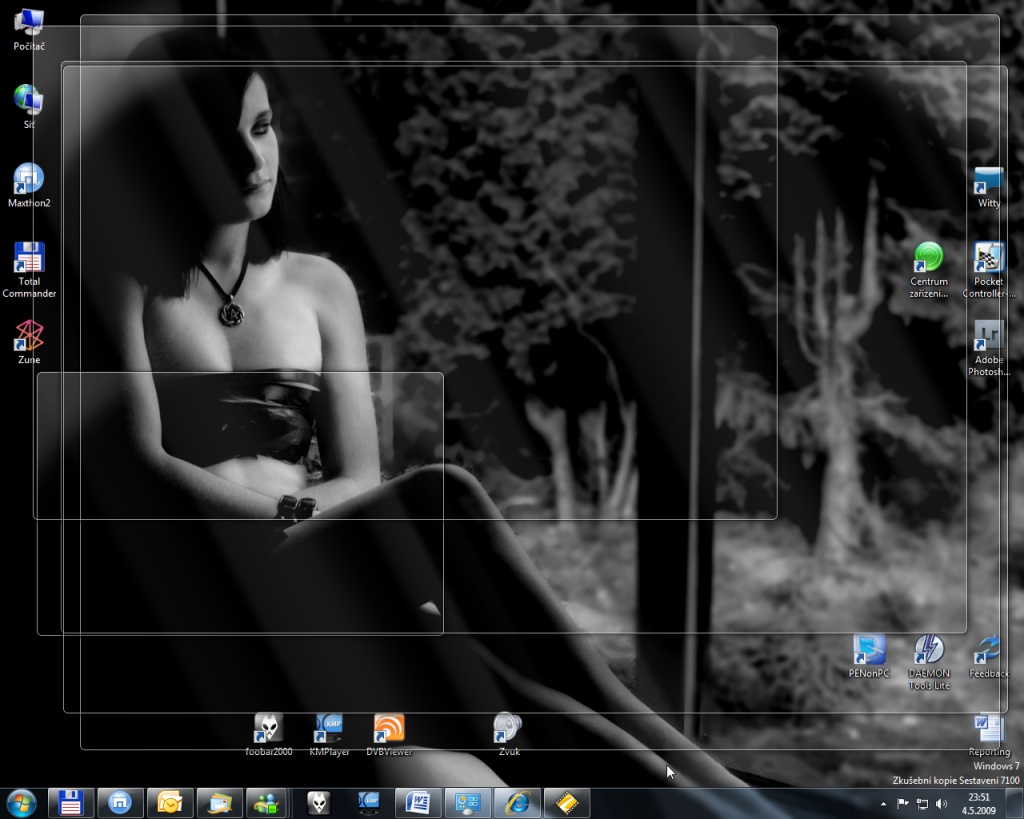Screen dimensions: 1024x819
Task: Select the Adobe Photoshop desktop shortcut
Action: coord(988,348)
